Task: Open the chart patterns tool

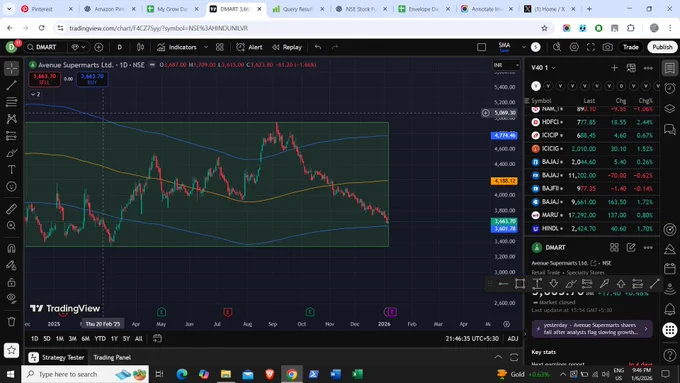Action: tap(12, 119)
